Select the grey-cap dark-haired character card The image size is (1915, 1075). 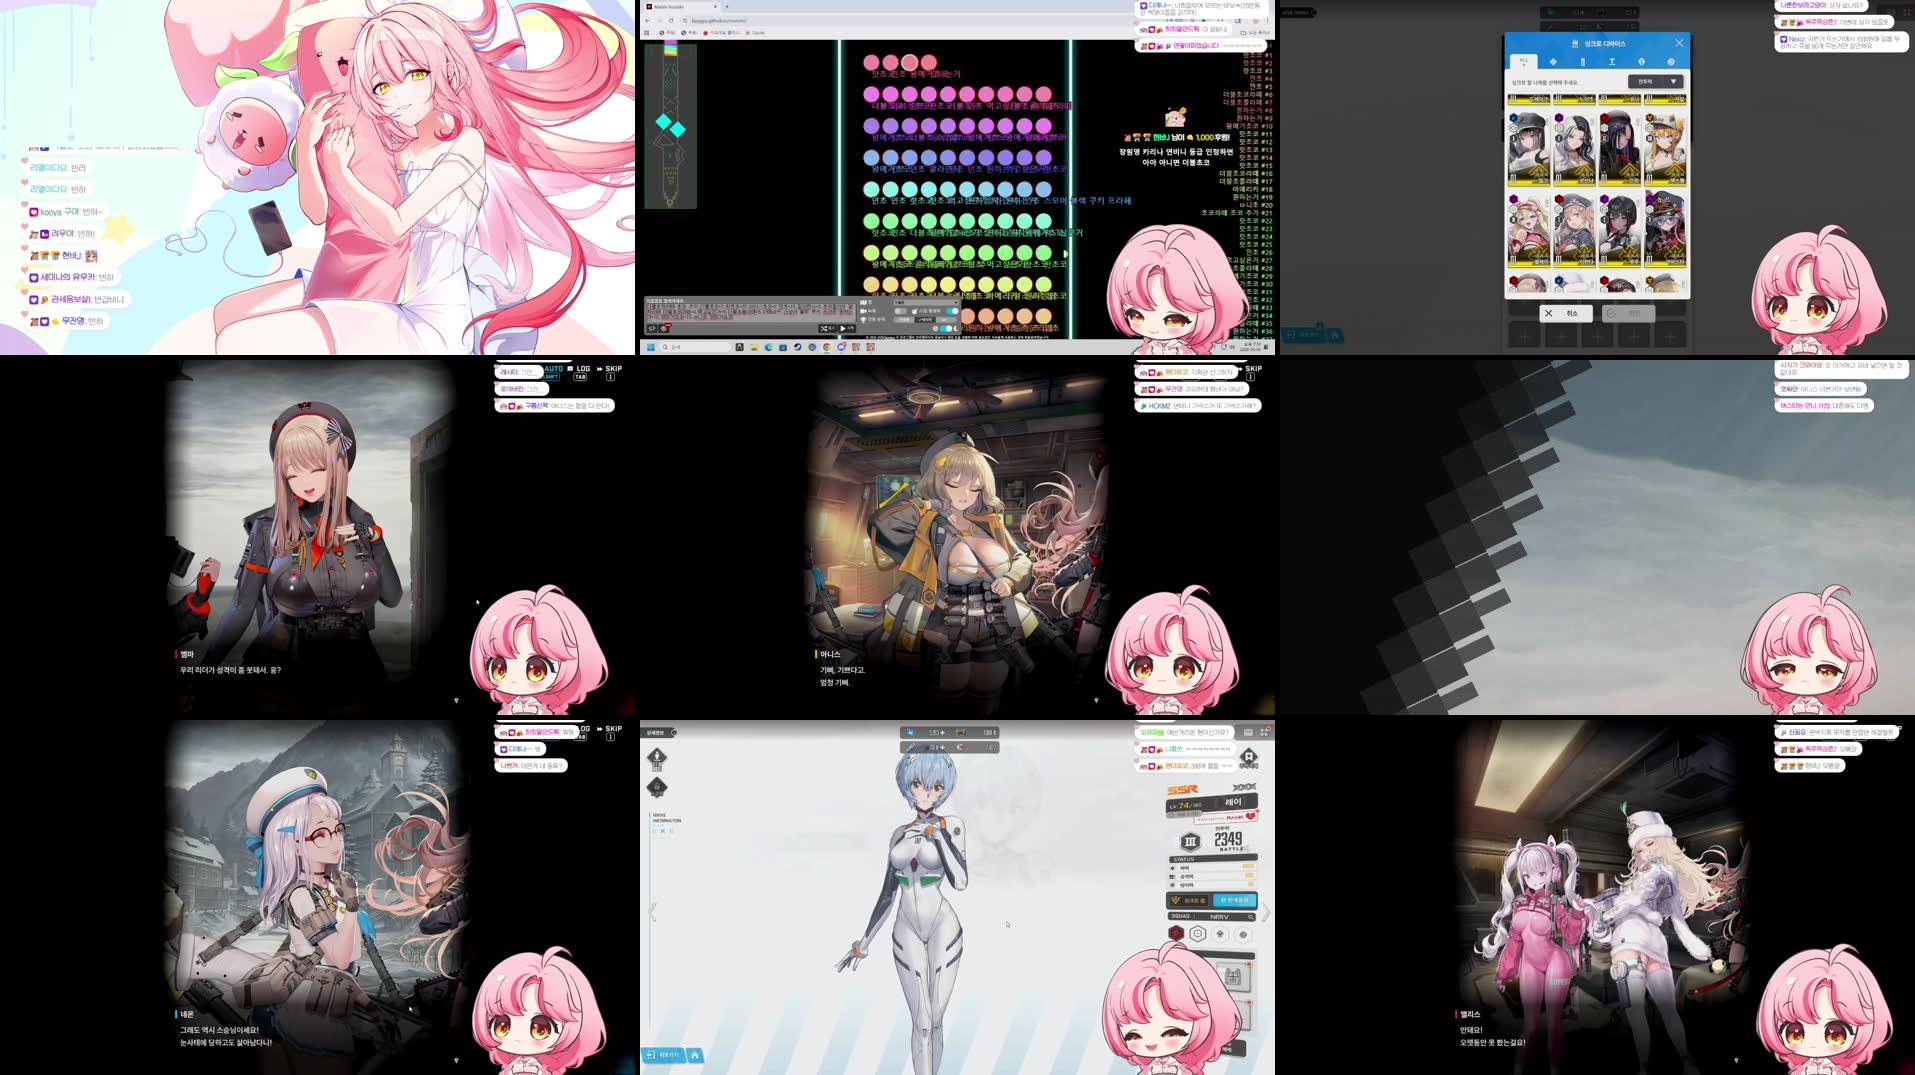(1529, 149)
